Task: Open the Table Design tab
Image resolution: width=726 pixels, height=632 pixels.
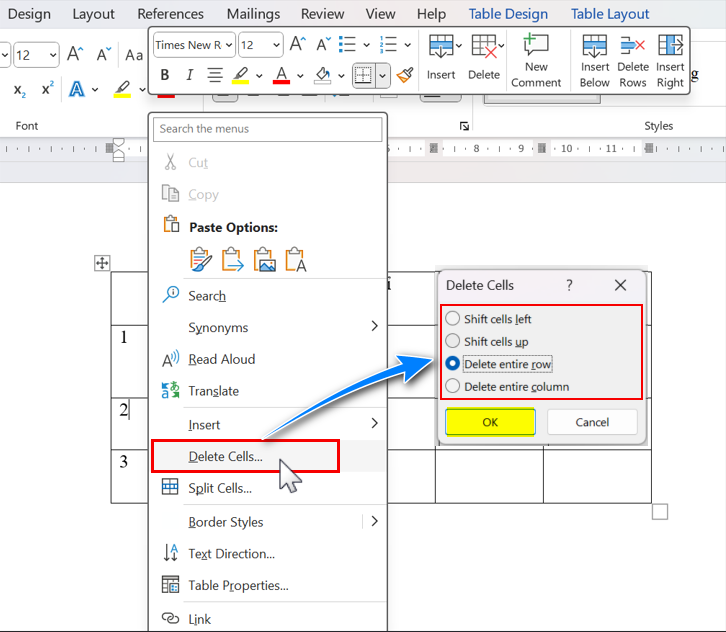Action: click(x=508, y=14)
